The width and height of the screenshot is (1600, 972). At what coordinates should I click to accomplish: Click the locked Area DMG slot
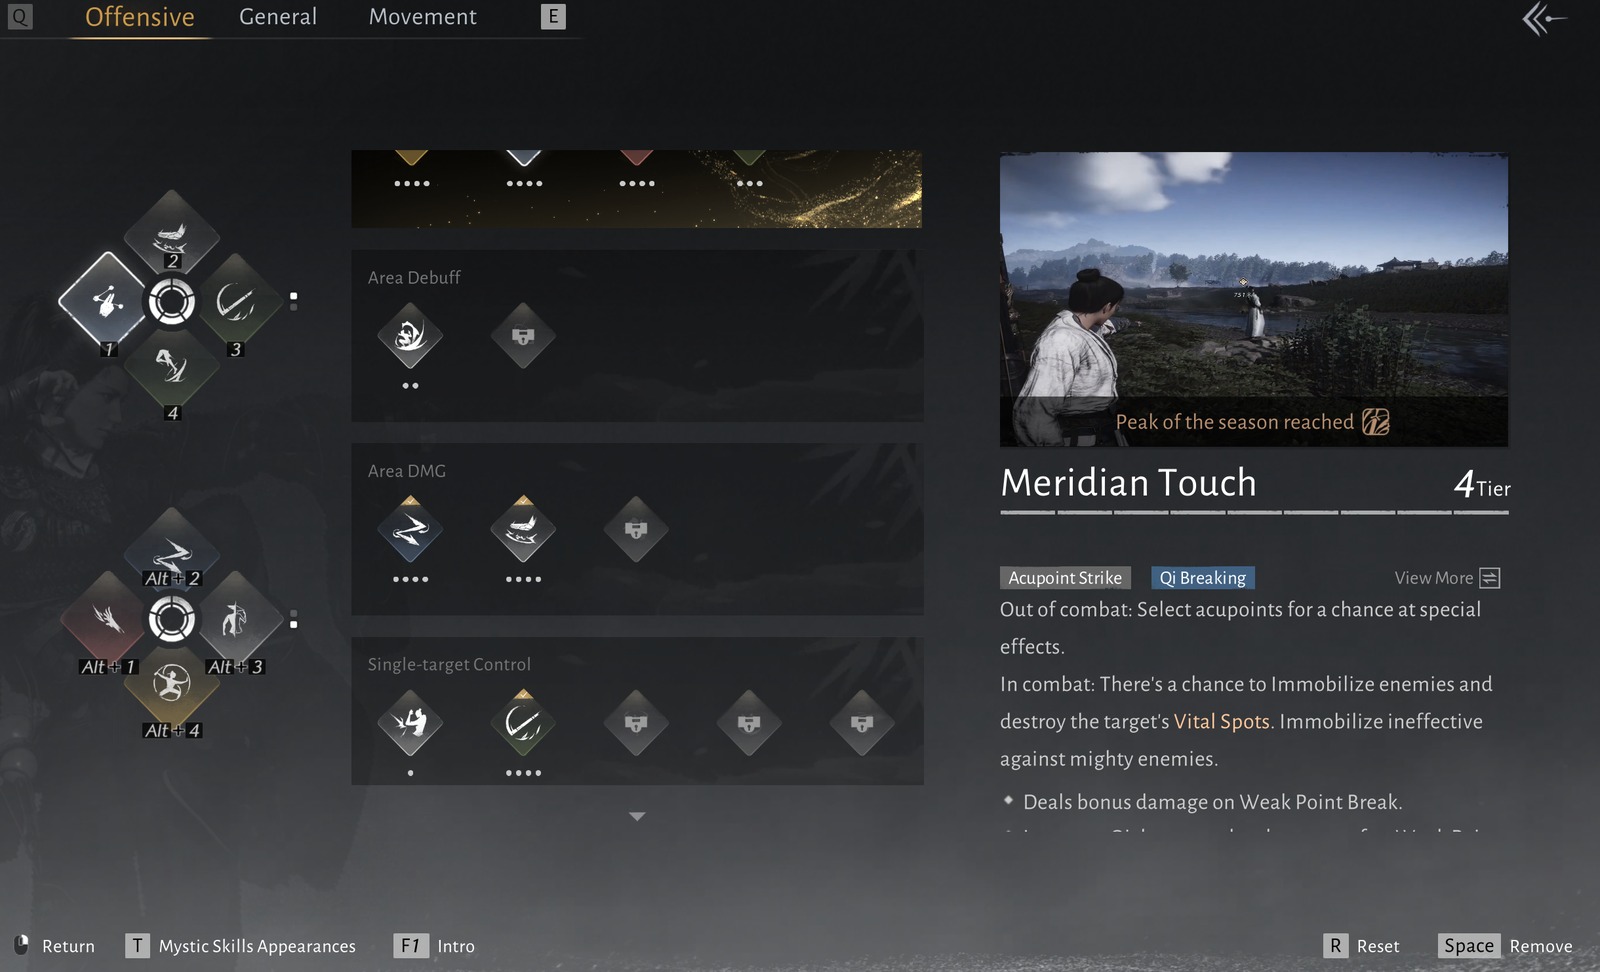(x=636, y=529)
